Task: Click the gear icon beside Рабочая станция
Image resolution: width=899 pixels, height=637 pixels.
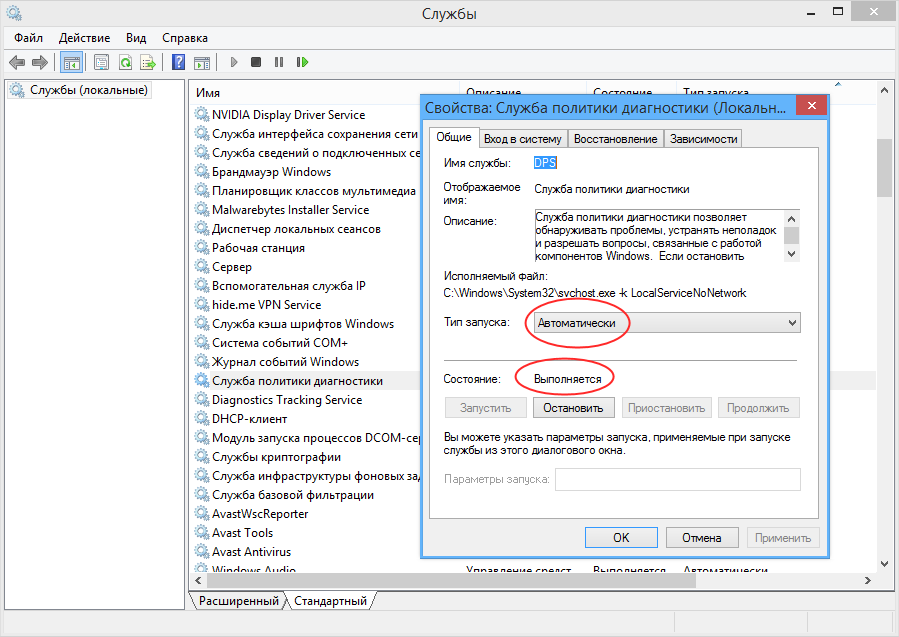Action: (x=202, y=247)
